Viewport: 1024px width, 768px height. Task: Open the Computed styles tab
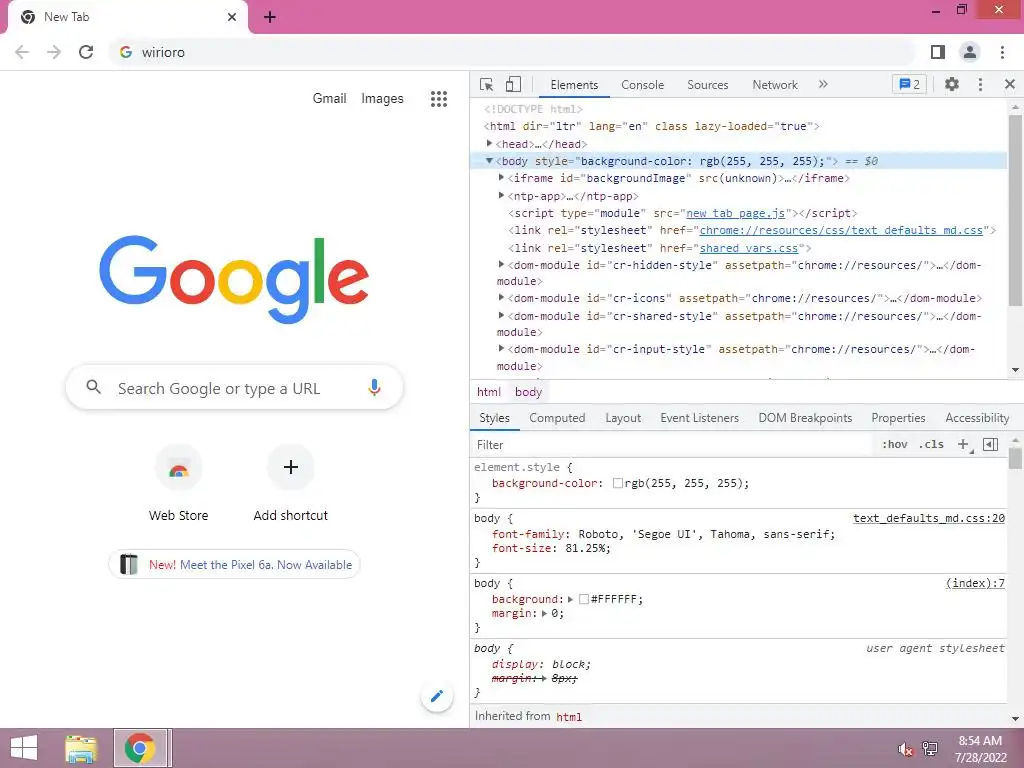557,418
